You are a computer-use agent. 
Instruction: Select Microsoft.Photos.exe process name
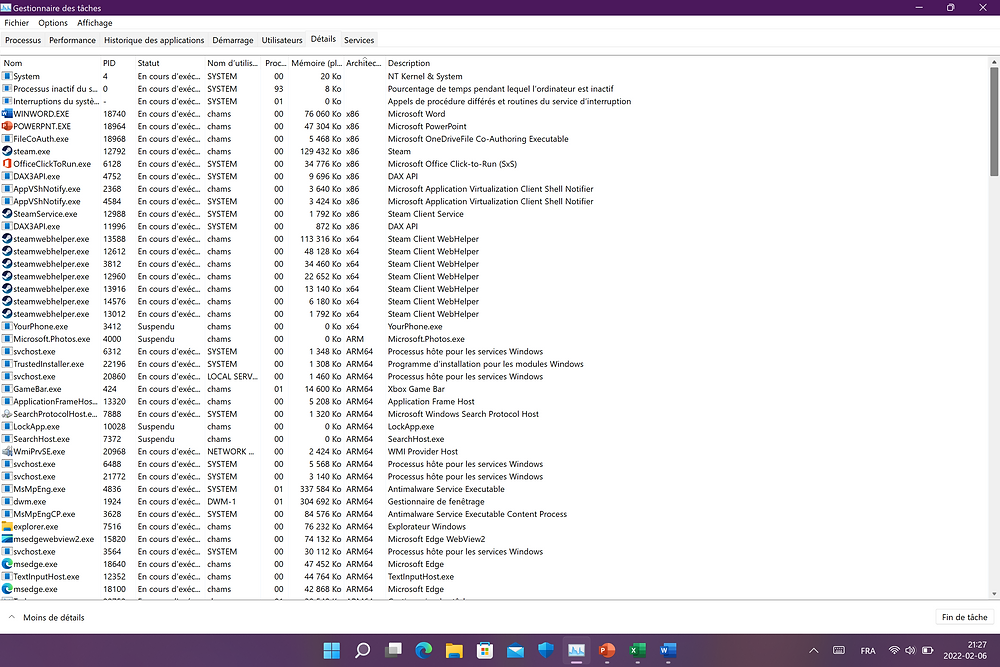coord(52,339)
